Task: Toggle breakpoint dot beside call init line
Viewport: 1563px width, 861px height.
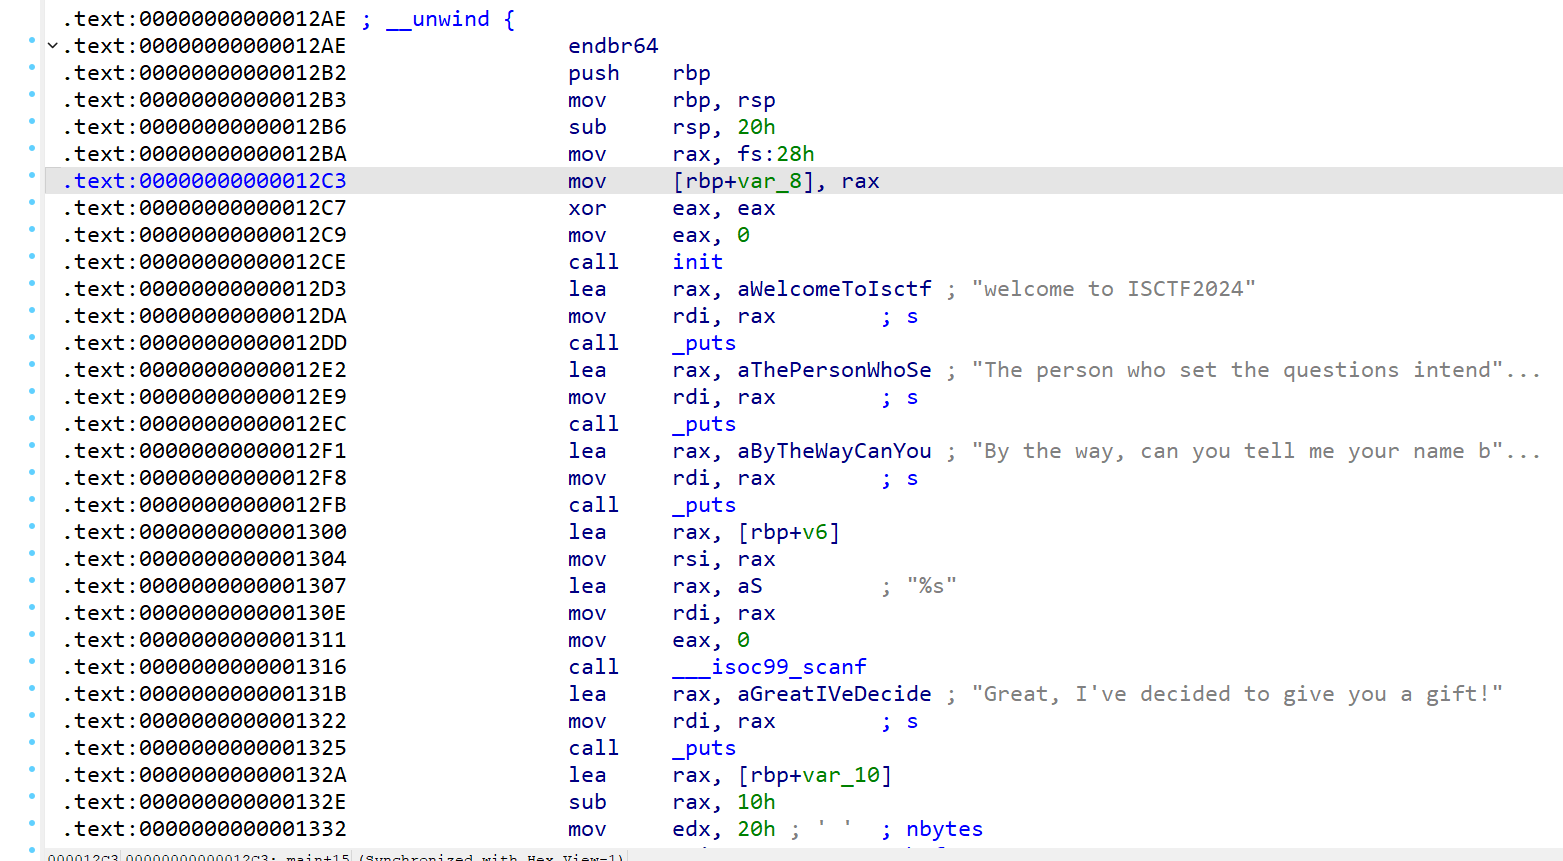Action: [32, 256]
